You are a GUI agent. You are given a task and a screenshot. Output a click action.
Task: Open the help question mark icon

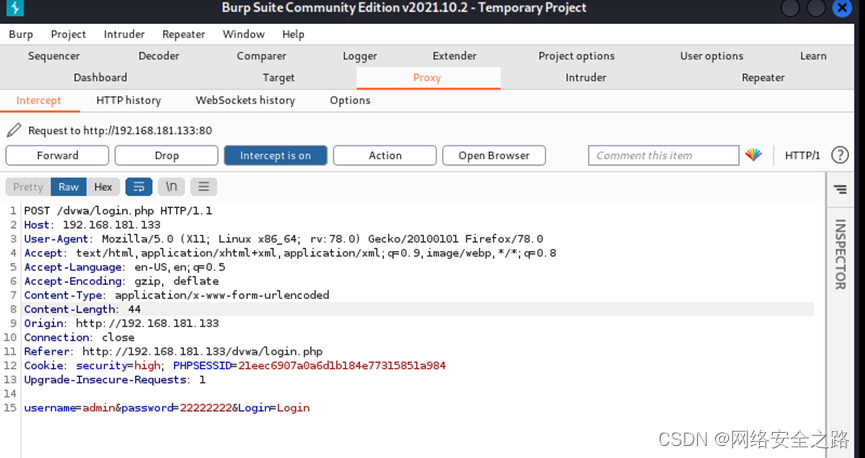tap(840, 155)
